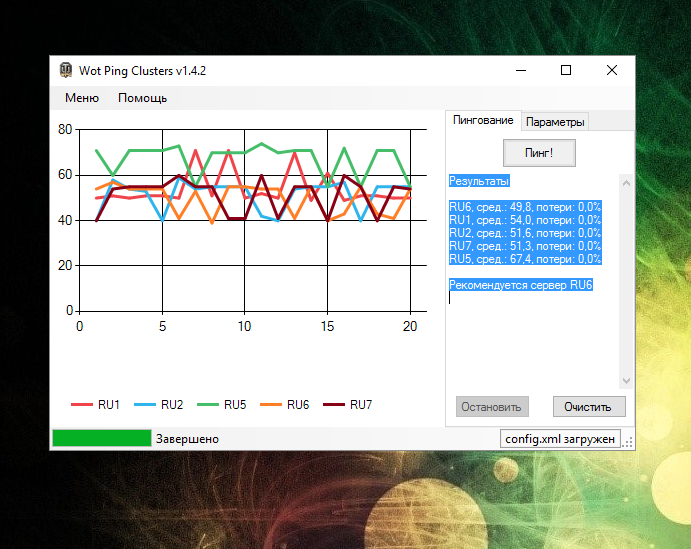Click the 'config.xml загружен' status field

pos(562,439)
